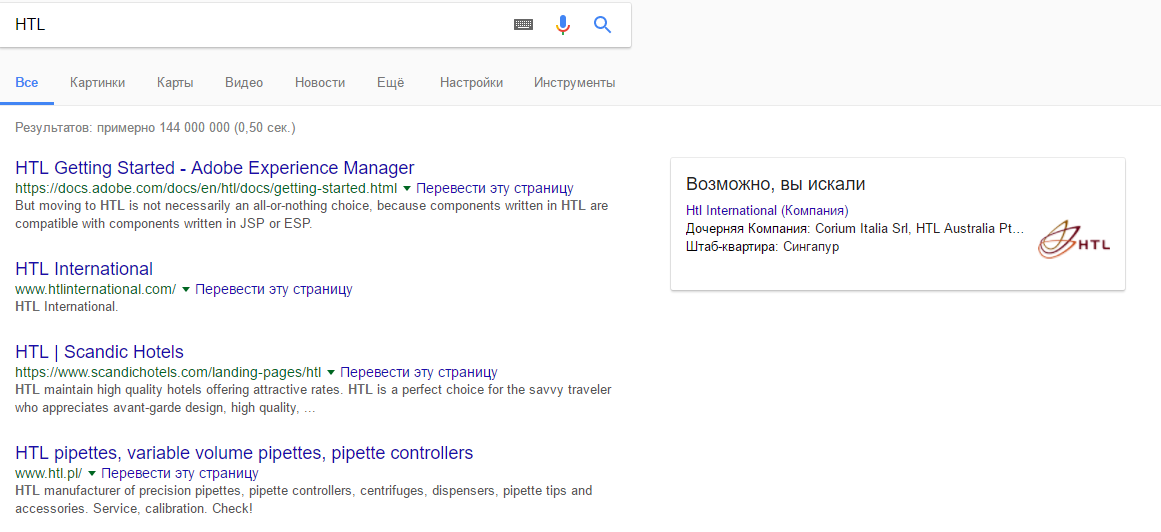Open the HTL International result
This screenshot has width=1161, height=532.
pos(84,269)
